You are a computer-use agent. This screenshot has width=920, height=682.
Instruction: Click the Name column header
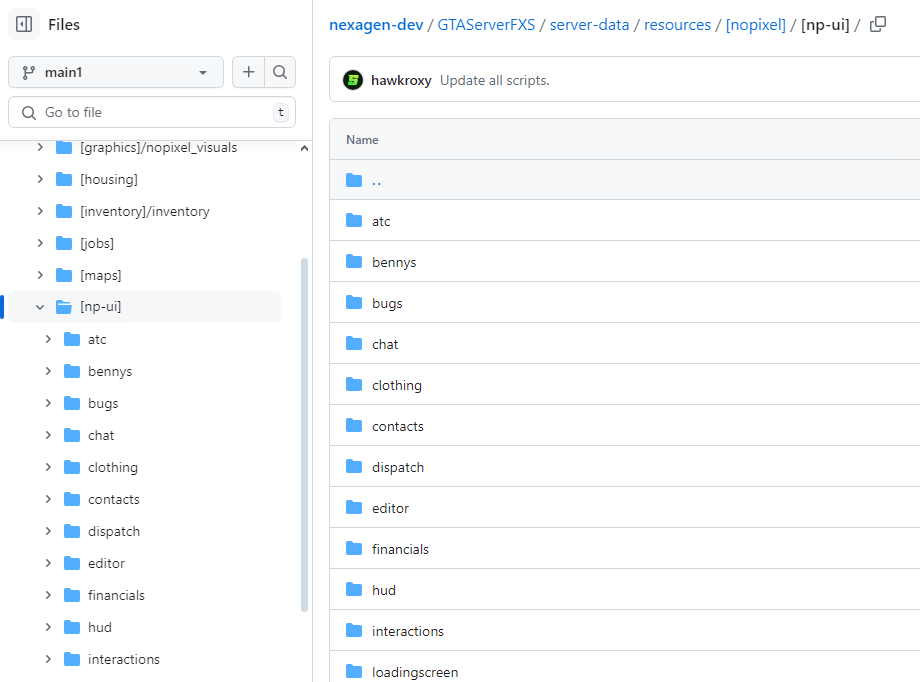pos(362,140)
